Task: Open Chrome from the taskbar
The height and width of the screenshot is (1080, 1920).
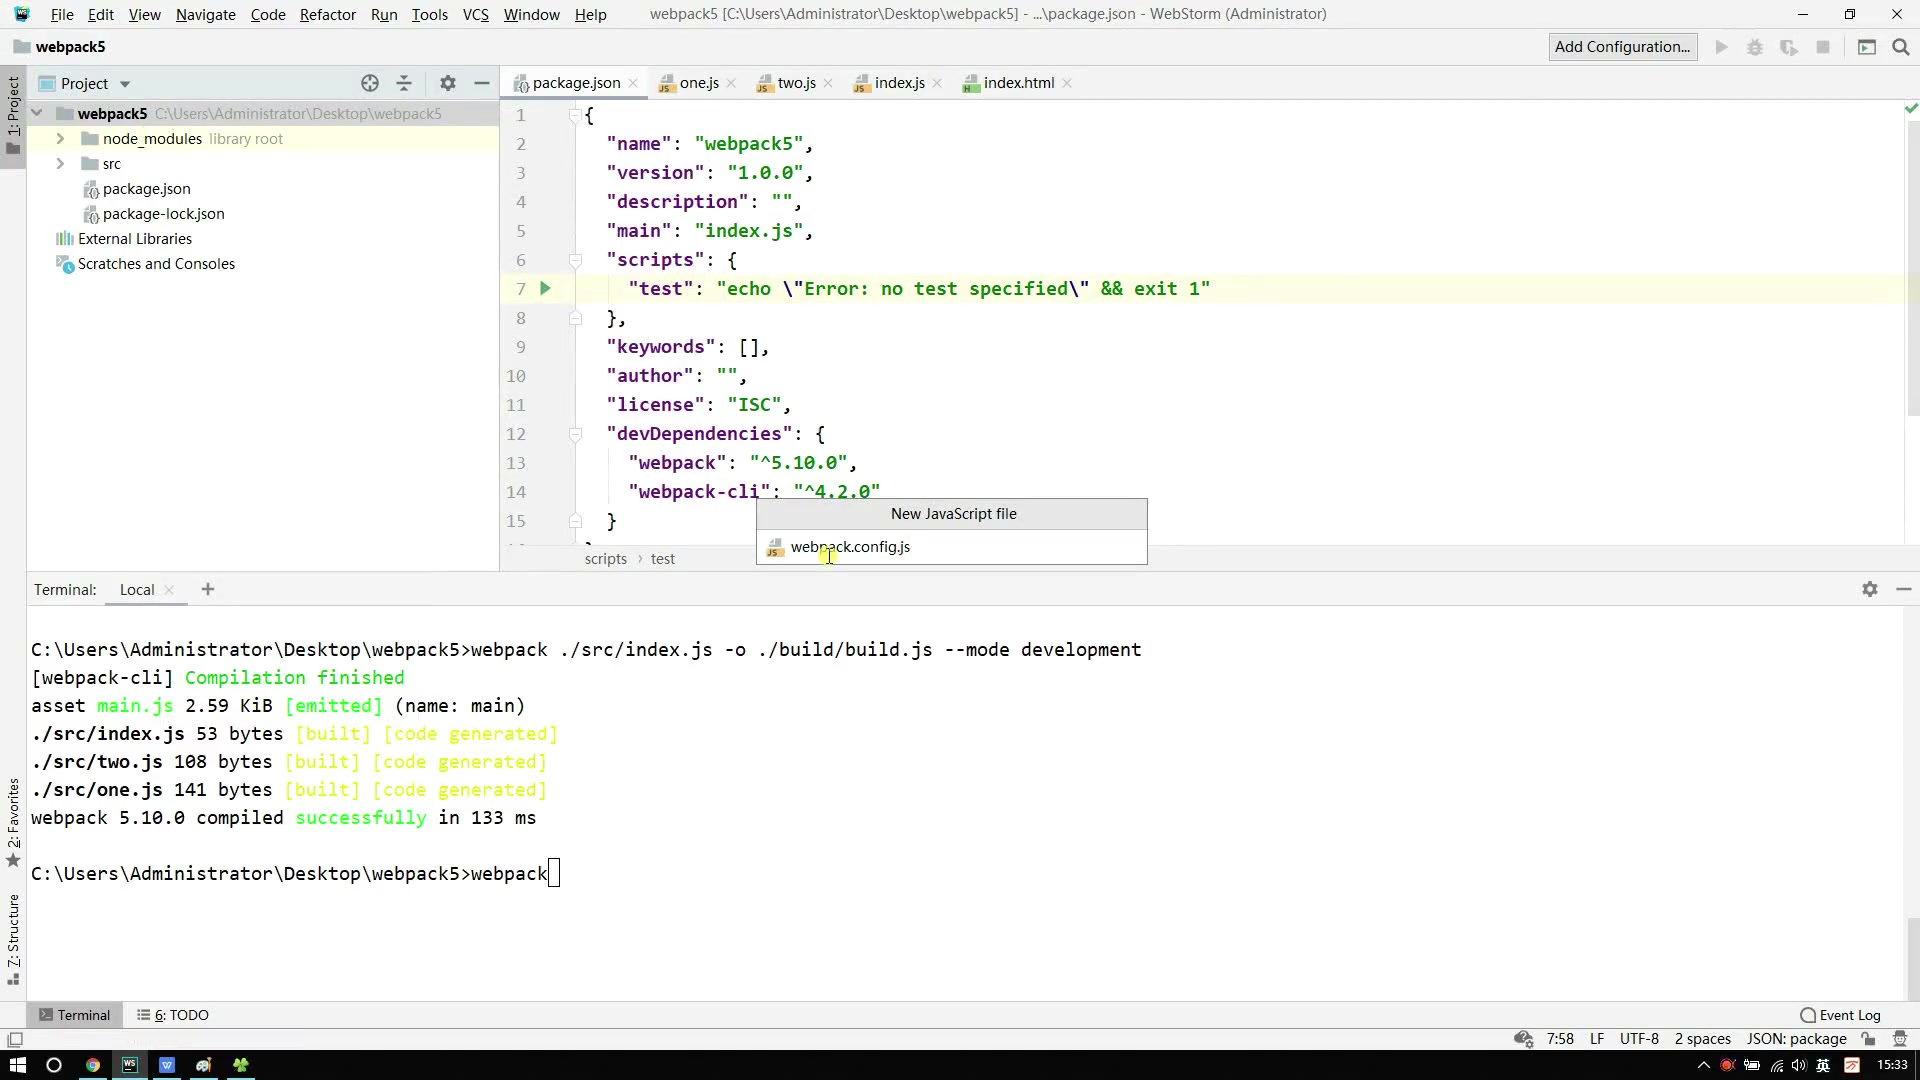Action: (92, 1065)
